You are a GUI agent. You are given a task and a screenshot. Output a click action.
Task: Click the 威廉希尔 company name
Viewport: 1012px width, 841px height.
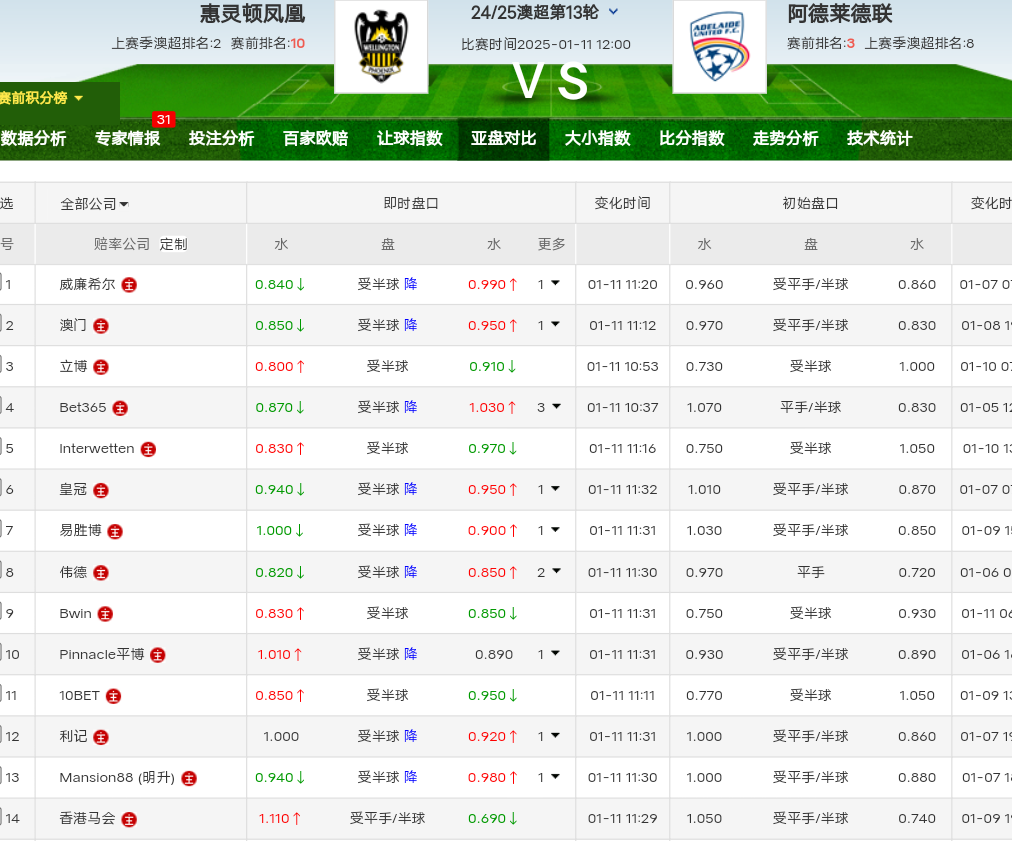[x=87, y=285]
